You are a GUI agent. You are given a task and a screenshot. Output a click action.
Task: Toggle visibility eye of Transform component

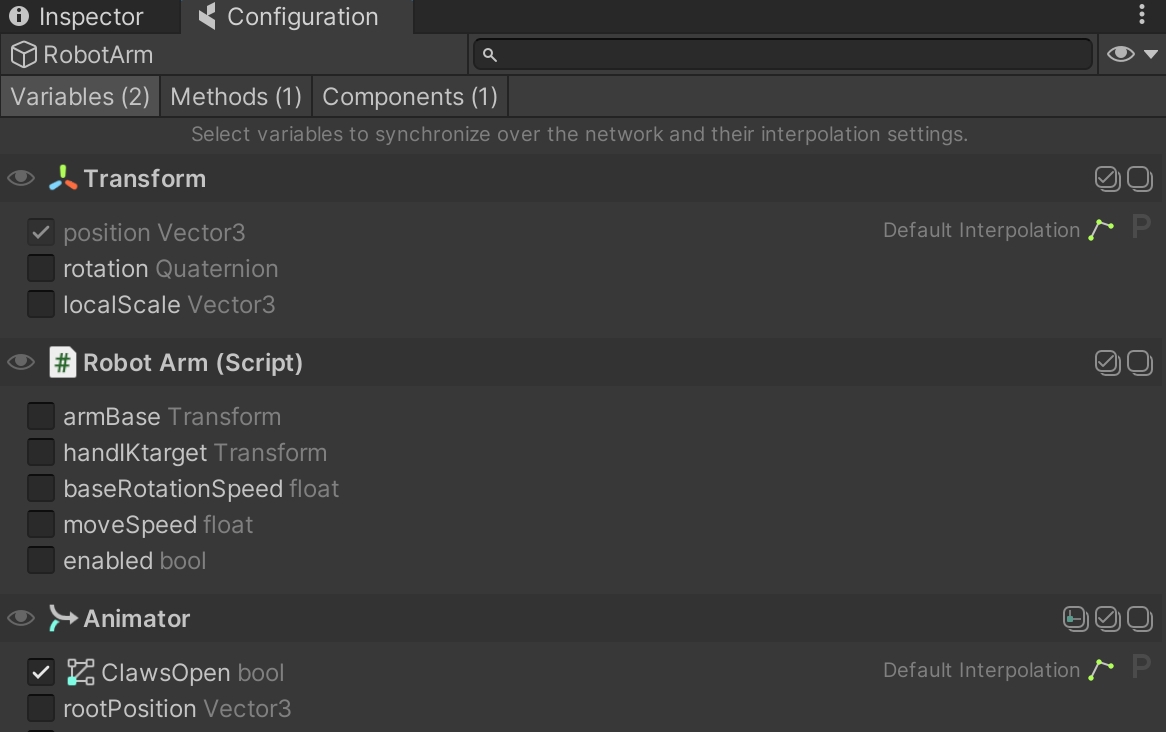[21, 179]
